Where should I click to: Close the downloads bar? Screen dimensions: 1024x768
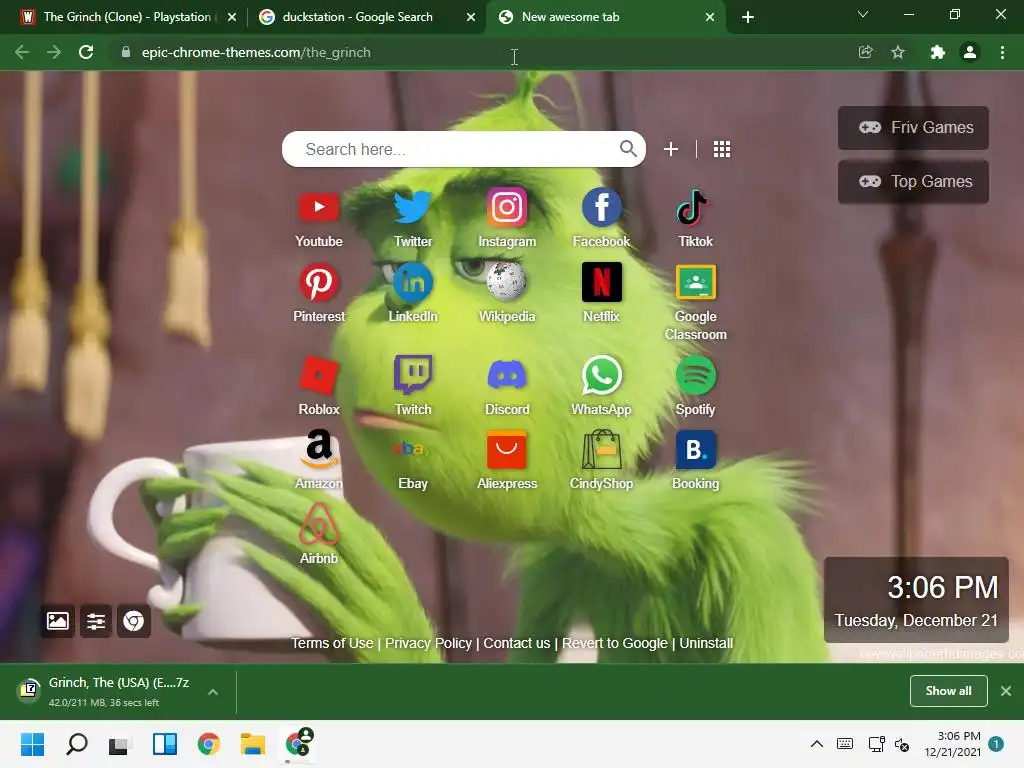tap(1006, 691)
